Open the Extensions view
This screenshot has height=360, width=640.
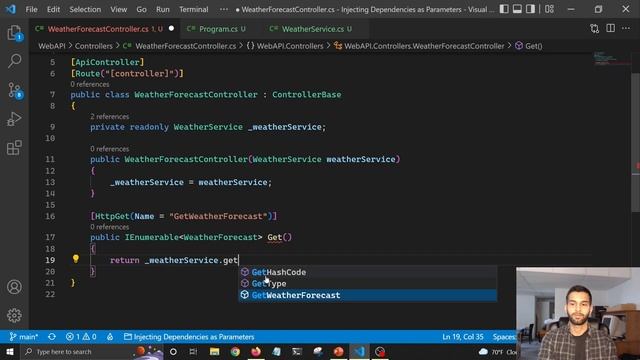[14, 148]
